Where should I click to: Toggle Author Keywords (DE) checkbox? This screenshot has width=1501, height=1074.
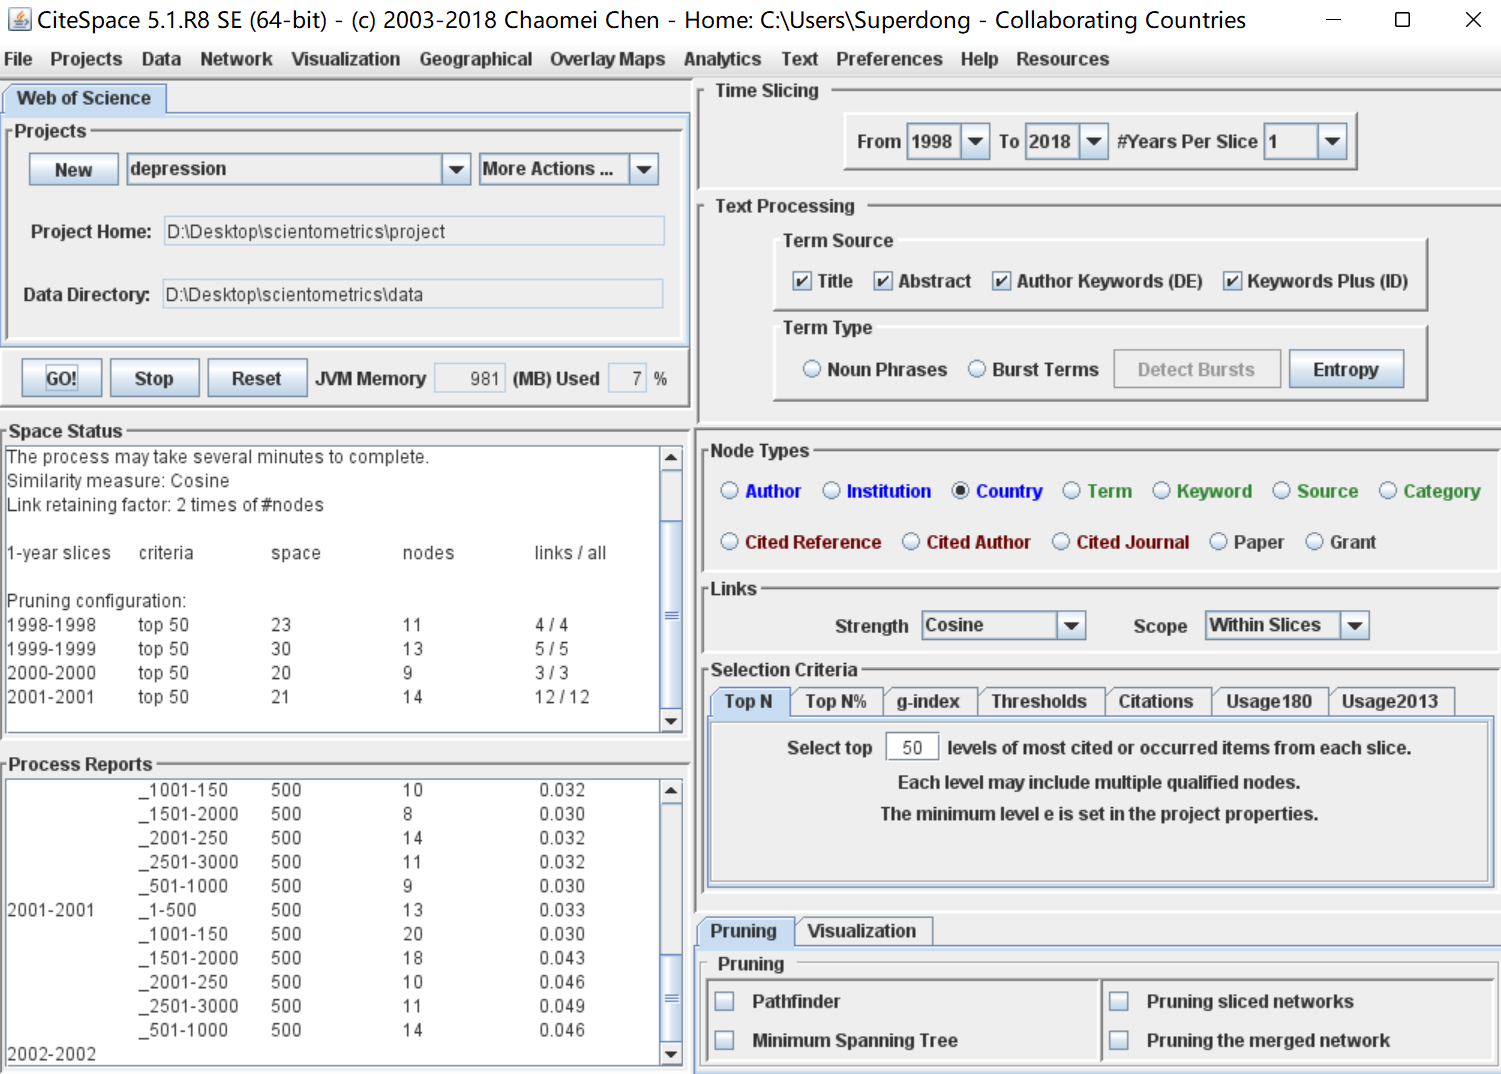tap(1001, 281)
